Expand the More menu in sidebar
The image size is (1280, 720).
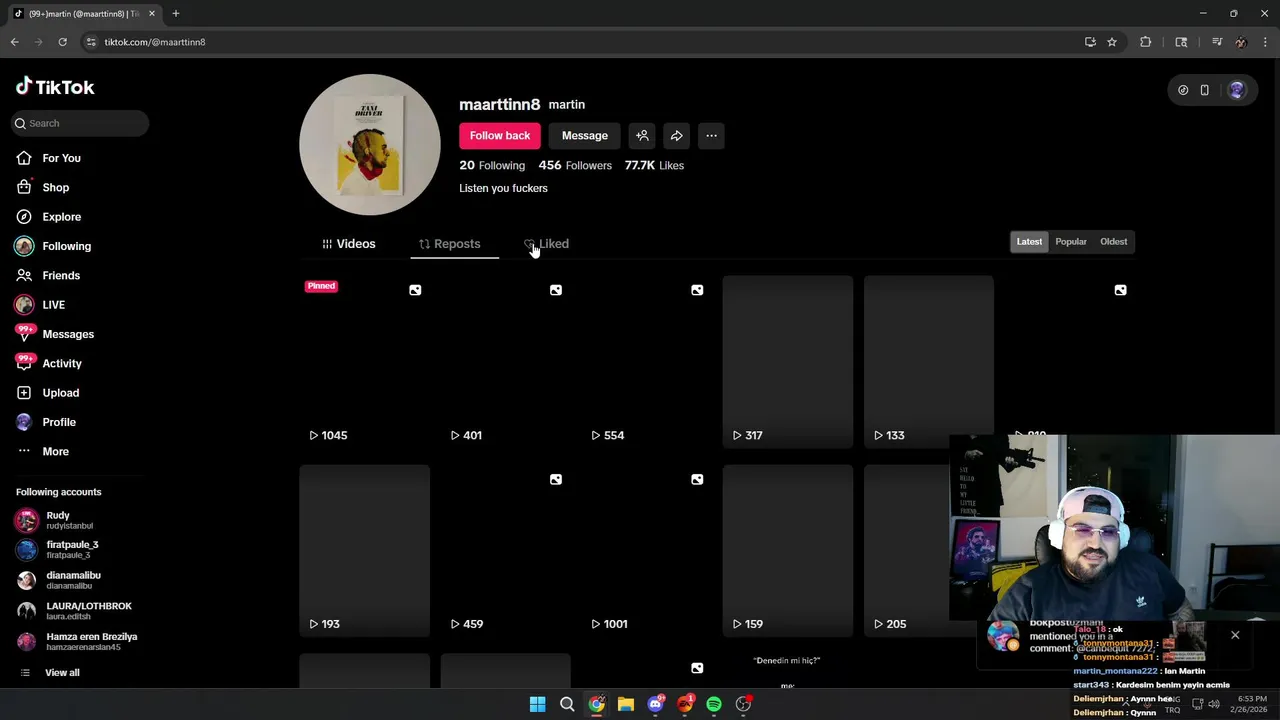(x=42, y=451)
